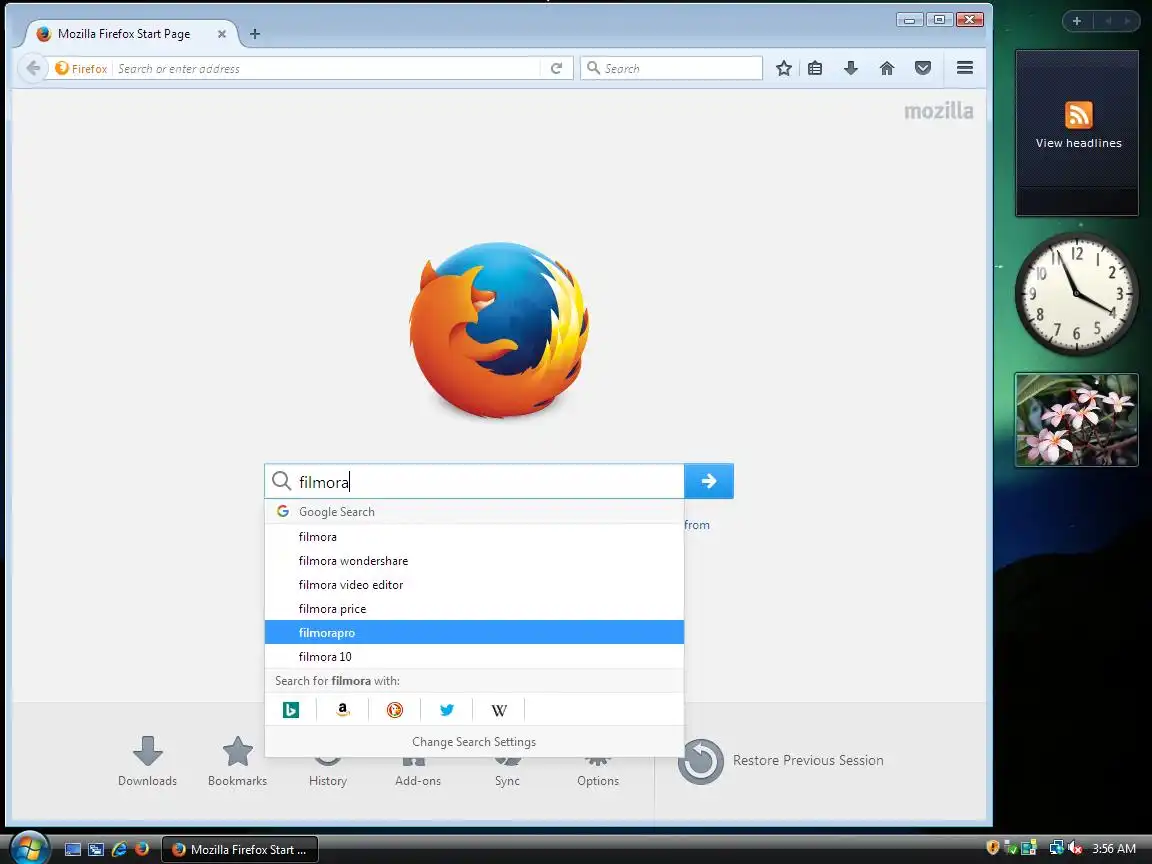Submit search with blue arrow button

tap(708, 481)
